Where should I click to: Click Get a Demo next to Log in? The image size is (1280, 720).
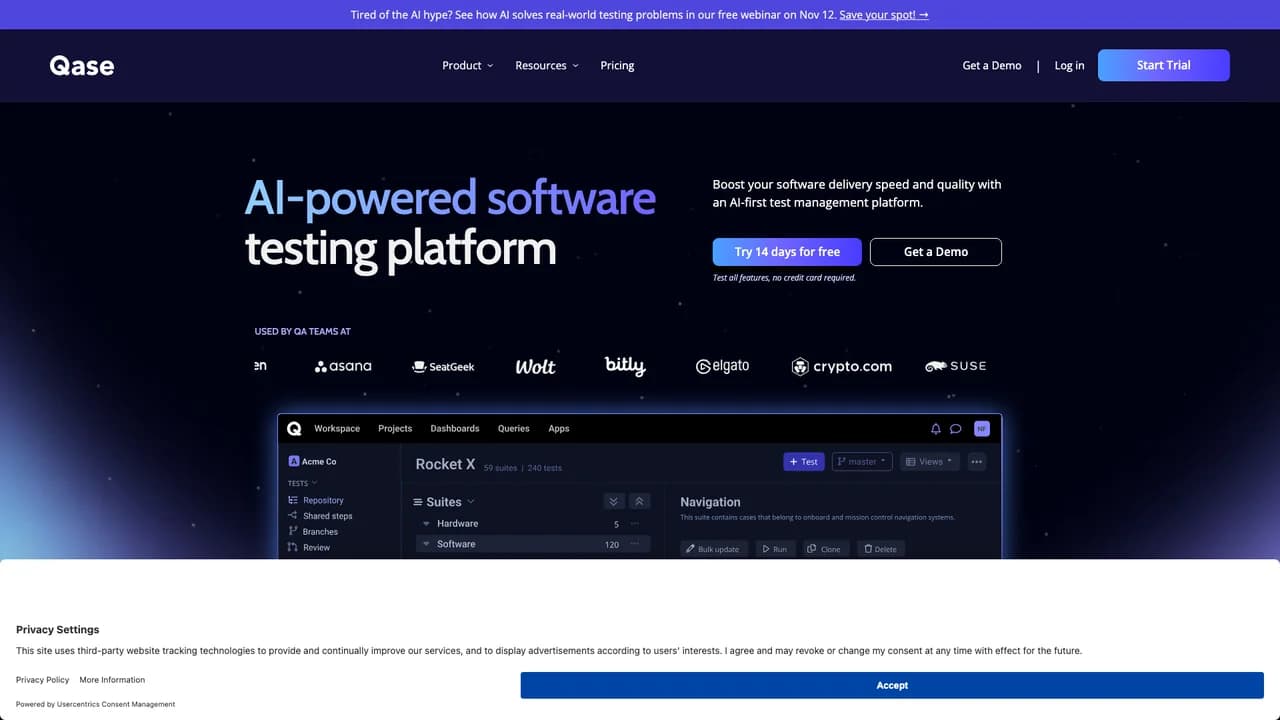click(992, 65)
